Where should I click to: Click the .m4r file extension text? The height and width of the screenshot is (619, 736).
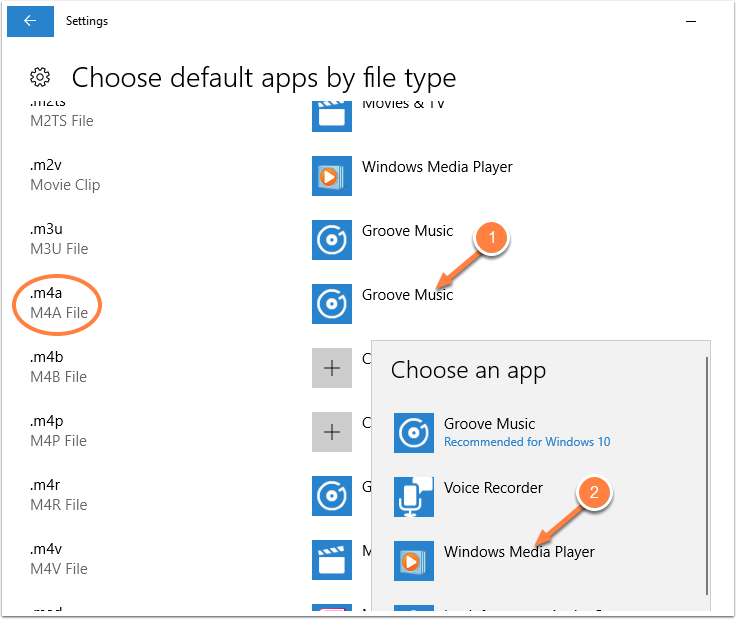point(45,485)
